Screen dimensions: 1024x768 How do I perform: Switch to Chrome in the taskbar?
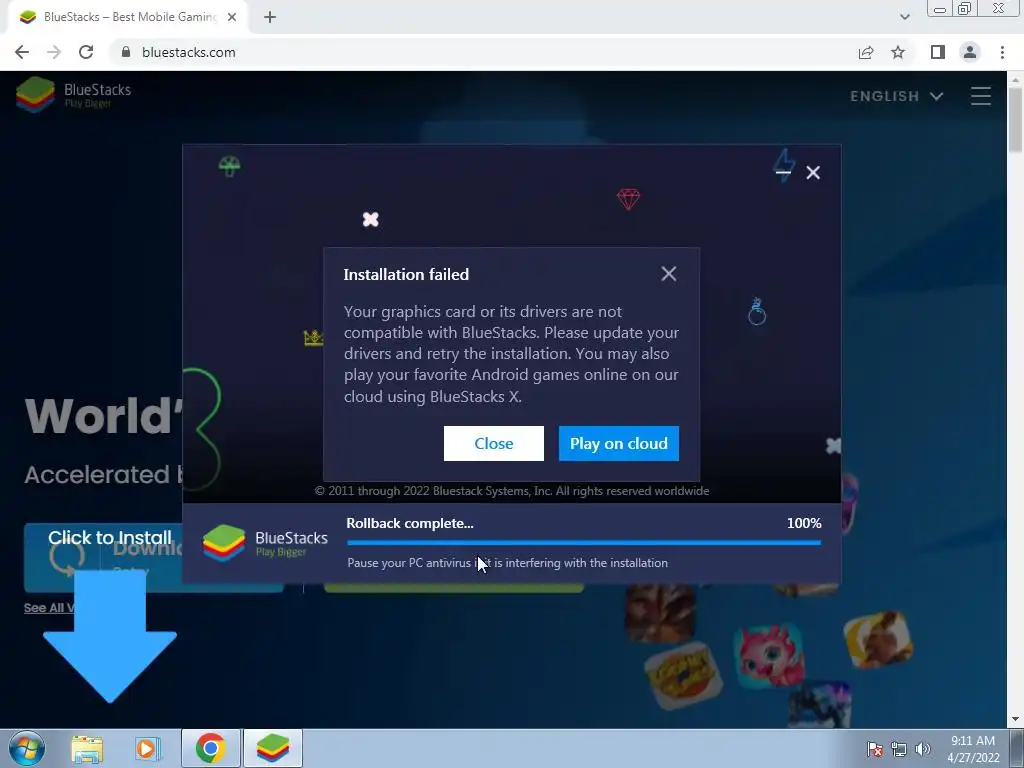210,748
